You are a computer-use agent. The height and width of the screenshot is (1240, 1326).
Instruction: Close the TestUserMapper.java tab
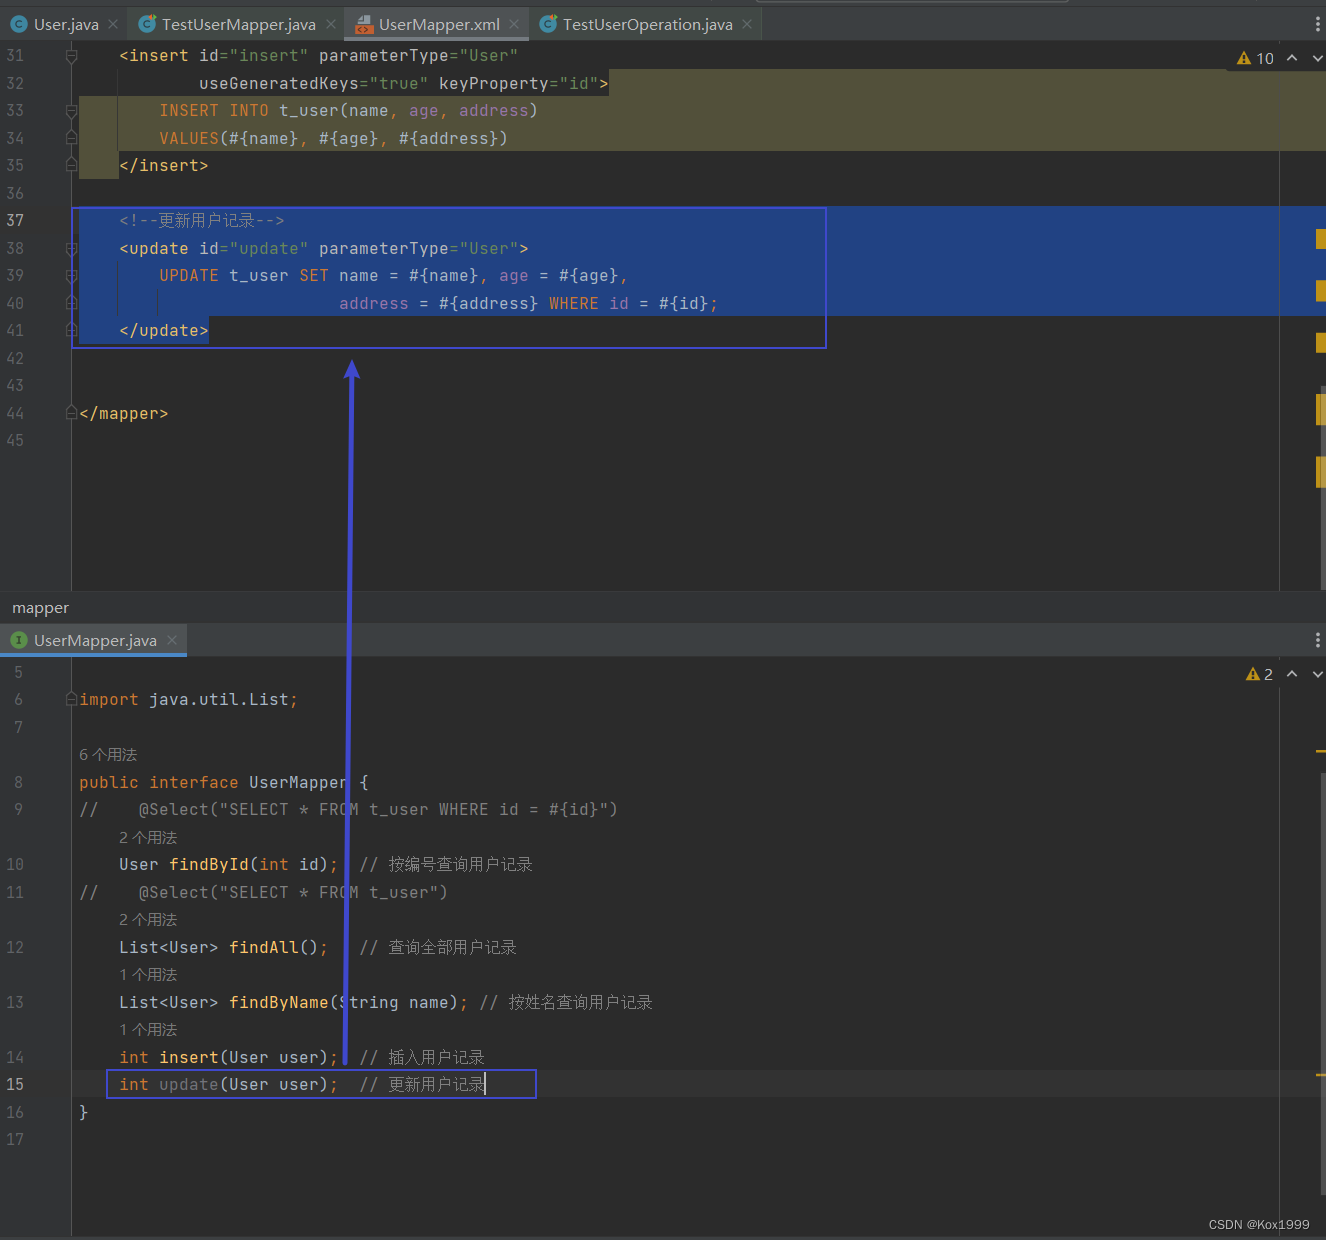[330, 24]
